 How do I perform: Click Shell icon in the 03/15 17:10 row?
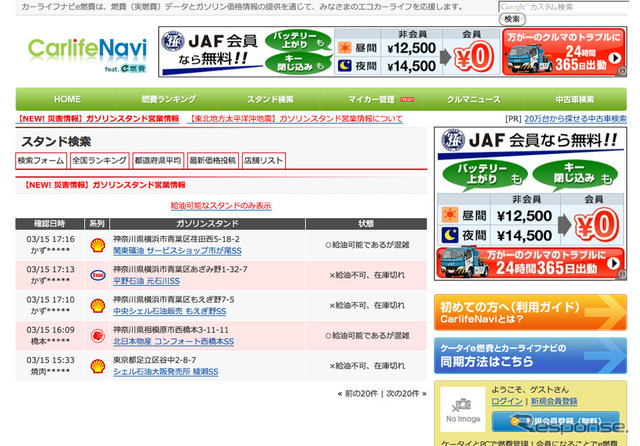pos(98,306)
